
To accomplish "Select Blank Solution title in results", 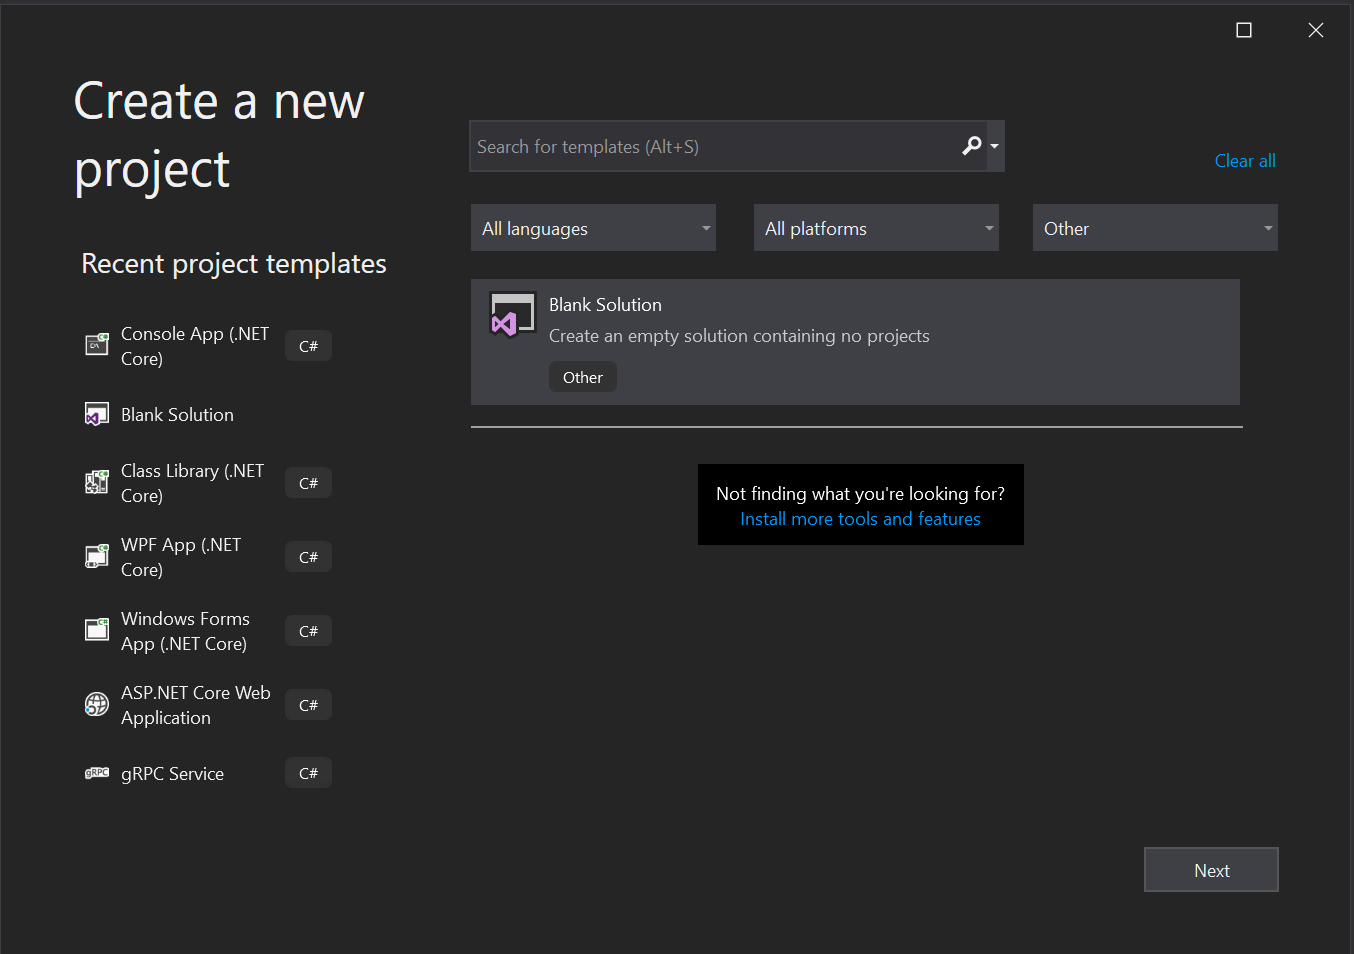I will 605,305.
